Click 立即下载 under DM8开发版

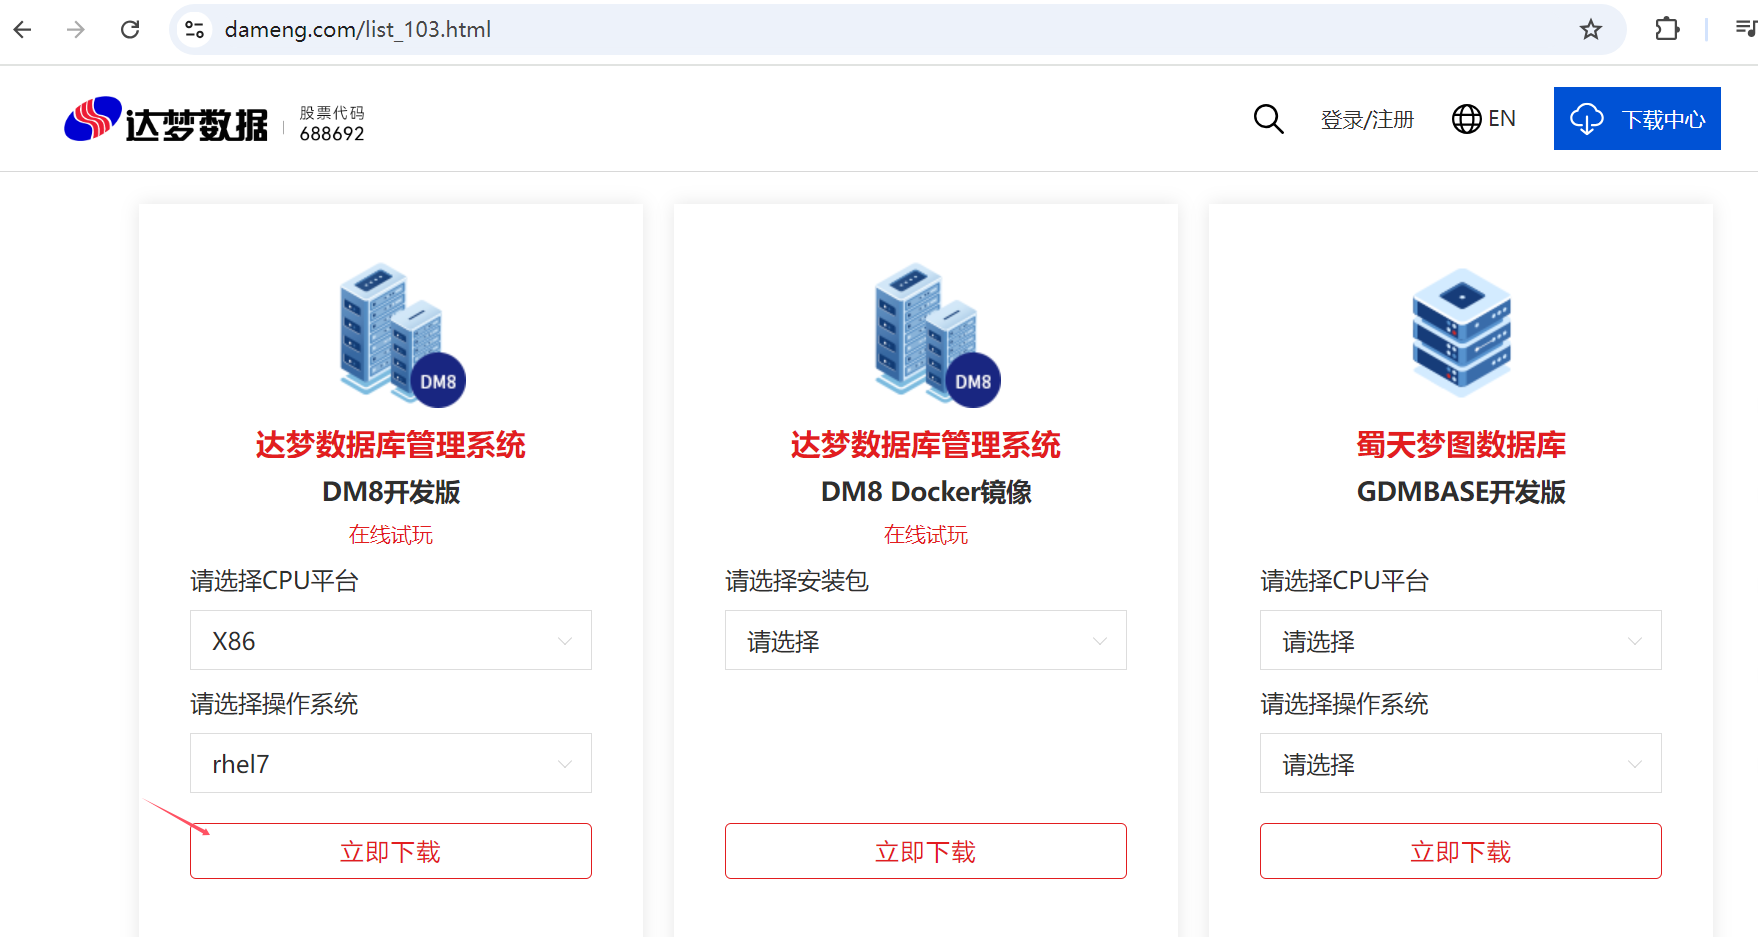point(391,851)
